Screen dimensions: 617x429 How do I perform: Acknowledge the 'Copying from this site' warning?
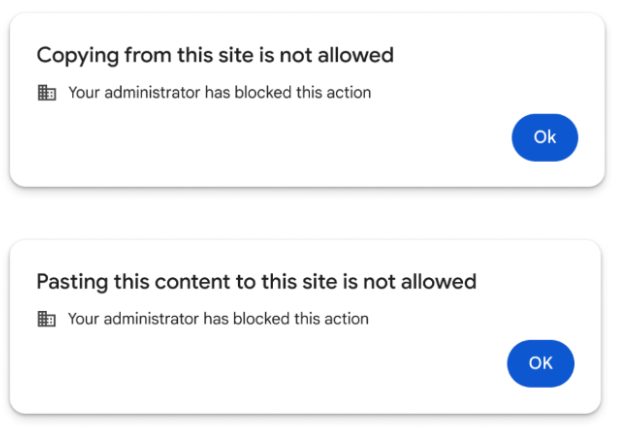coord(545,137)
